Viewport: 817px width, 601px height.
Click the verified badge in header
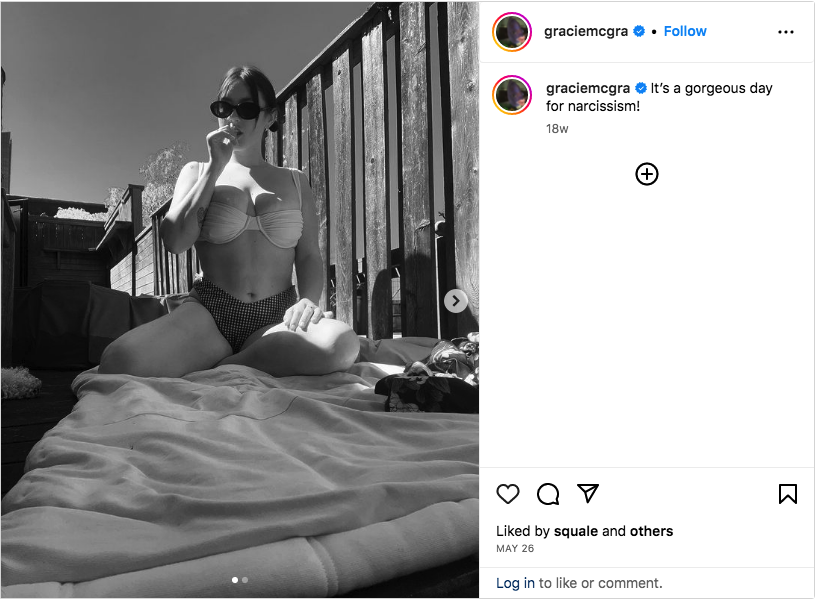click(639, 31)
